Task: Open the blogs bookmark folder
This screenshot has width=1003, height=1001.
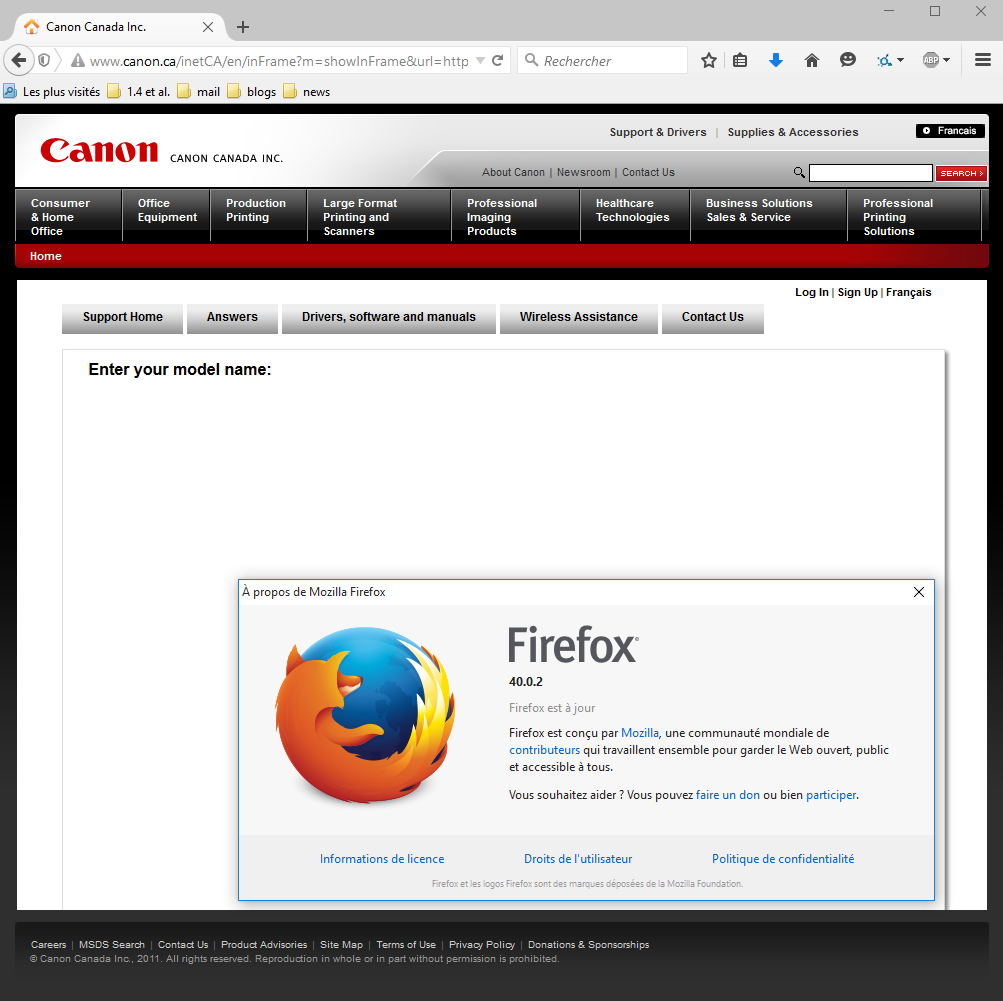Action: click(x=252, y=91)
